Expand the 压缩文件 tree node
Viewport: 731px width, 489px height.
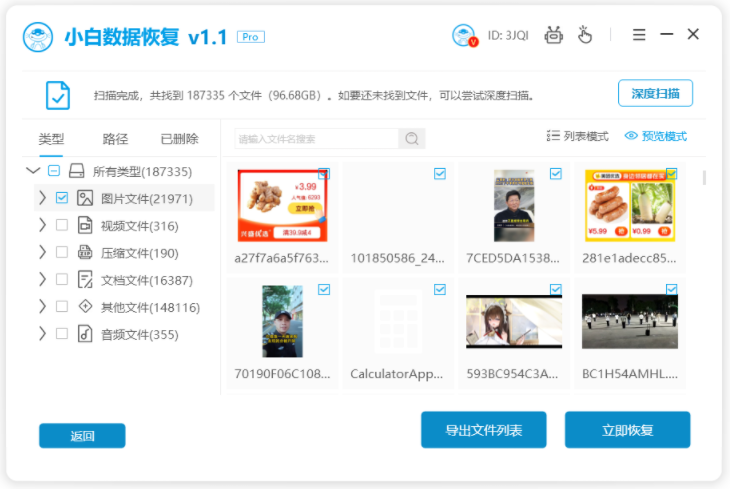[x=42, y=252]
